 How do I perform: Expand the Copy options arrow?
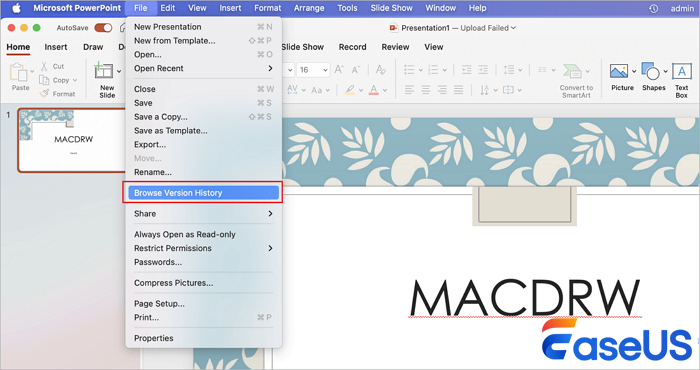75,80
